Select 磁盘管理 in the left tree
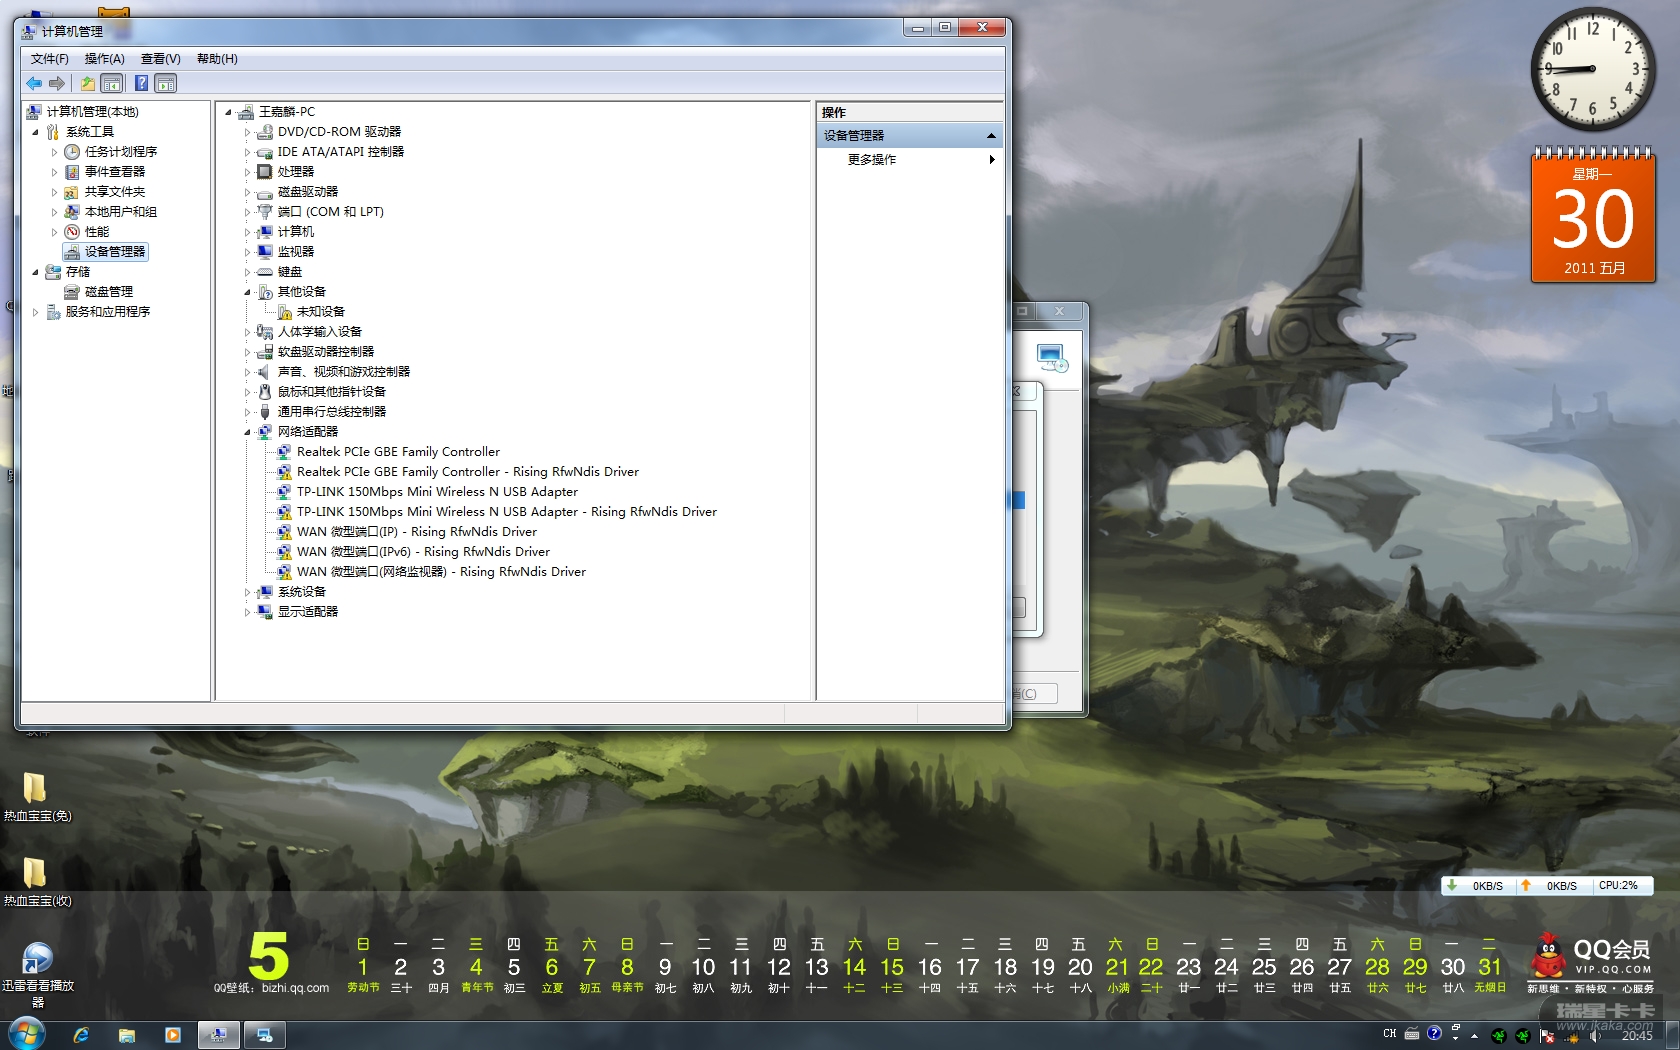The height and width of the screenshot is (1050, 1680). point(108,292)
